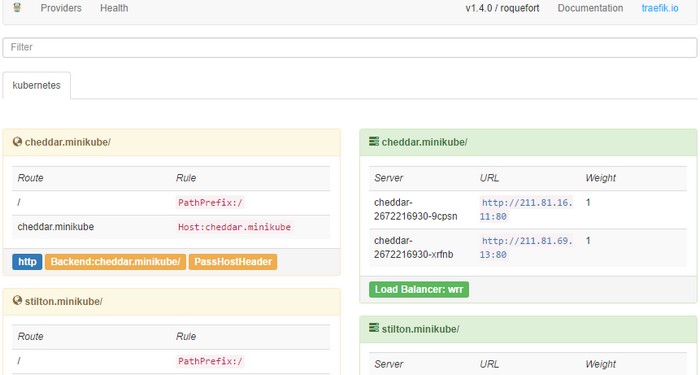Click the blue http entrypoint badge
The image size is (700, 375).
(27, 262)
